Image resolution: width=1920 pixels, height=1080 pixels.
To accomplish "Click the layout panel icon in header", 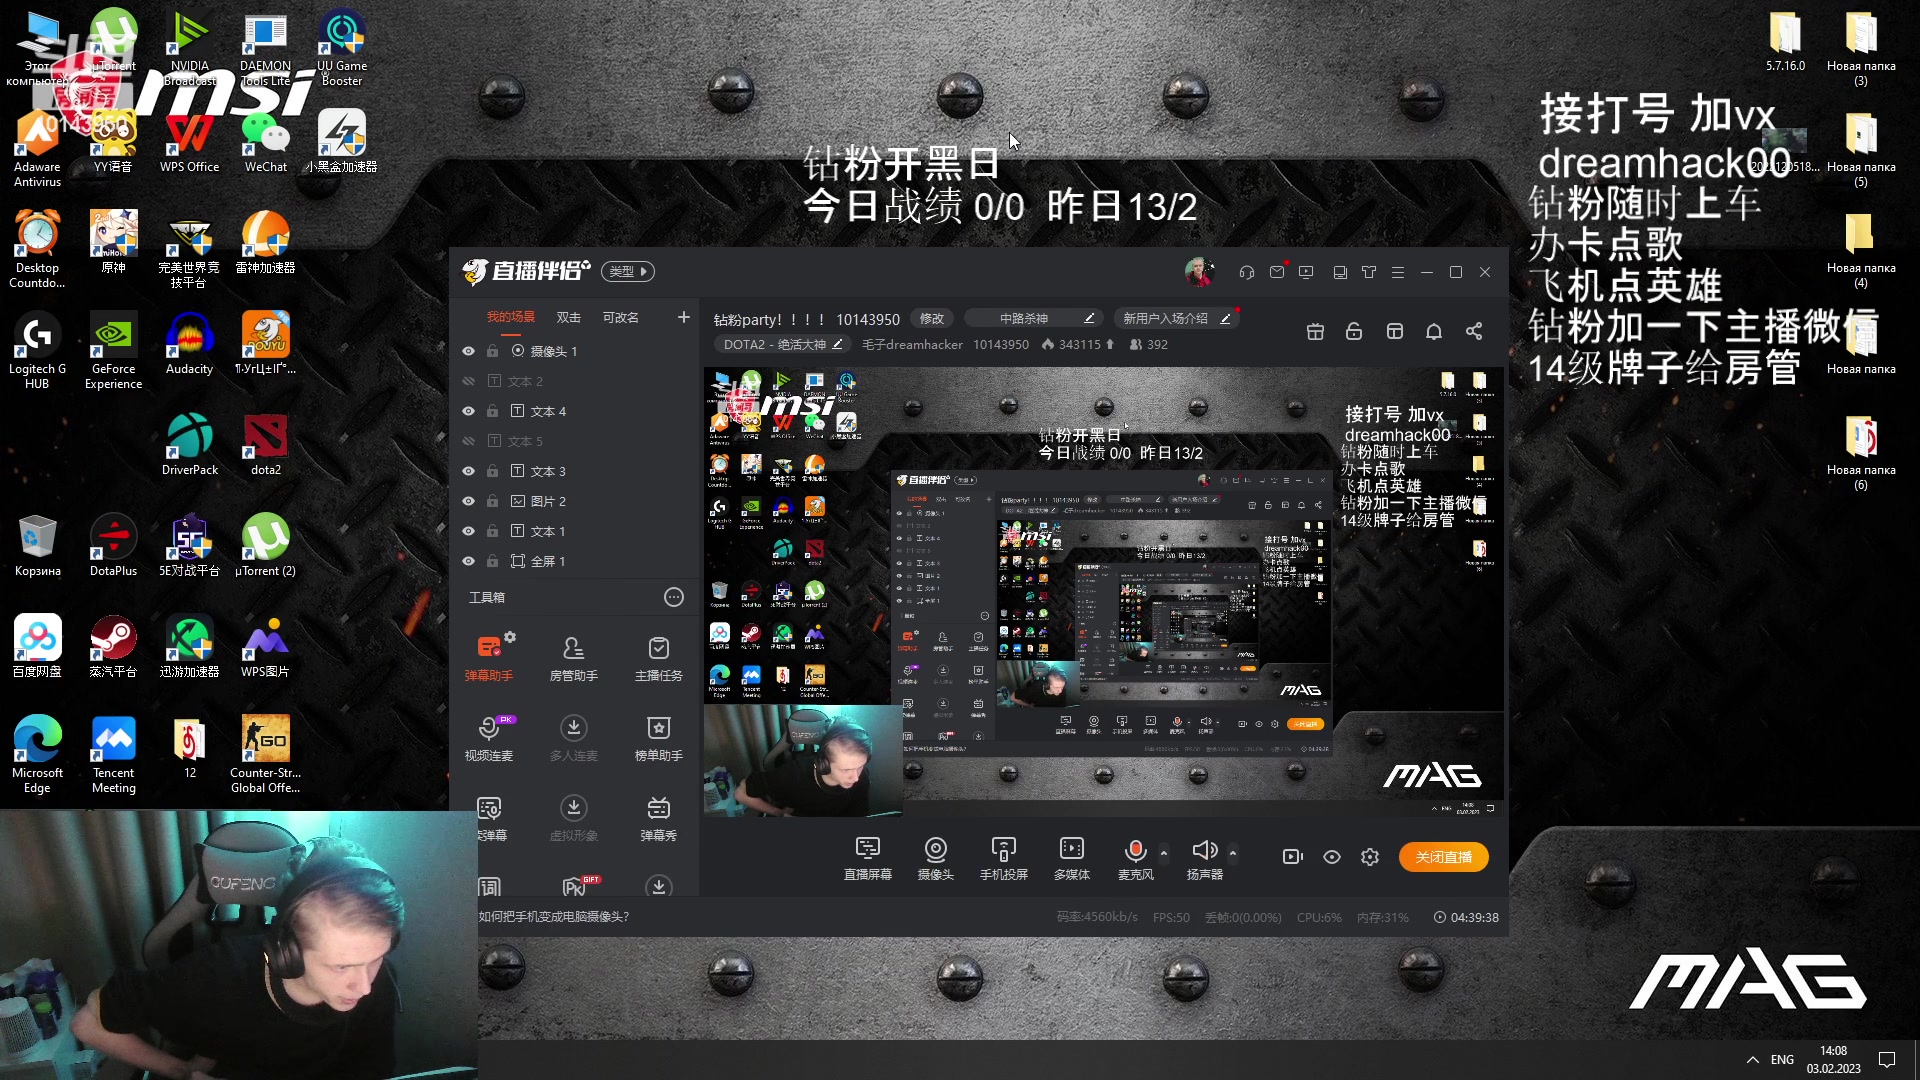I will tap(1394, 331).
